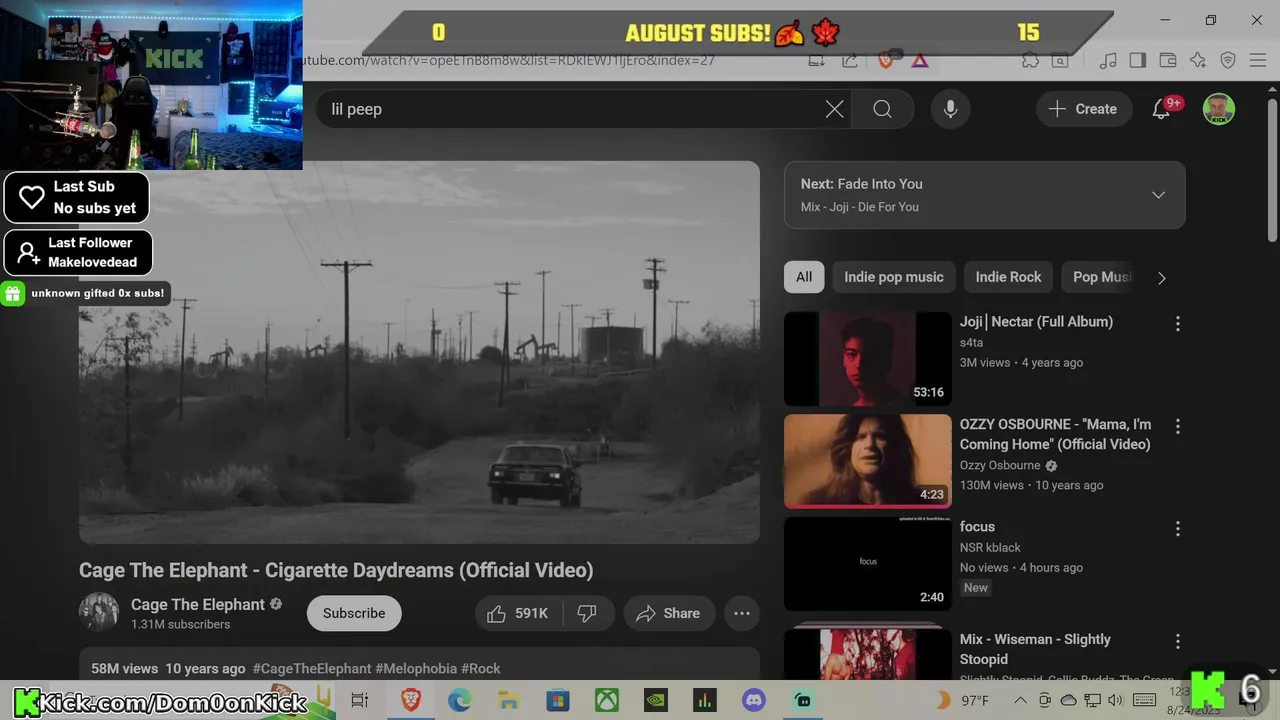This screenshot has width=1280, height=720.
Task: Open options for Joji Nectar video
Action: 1177,323
